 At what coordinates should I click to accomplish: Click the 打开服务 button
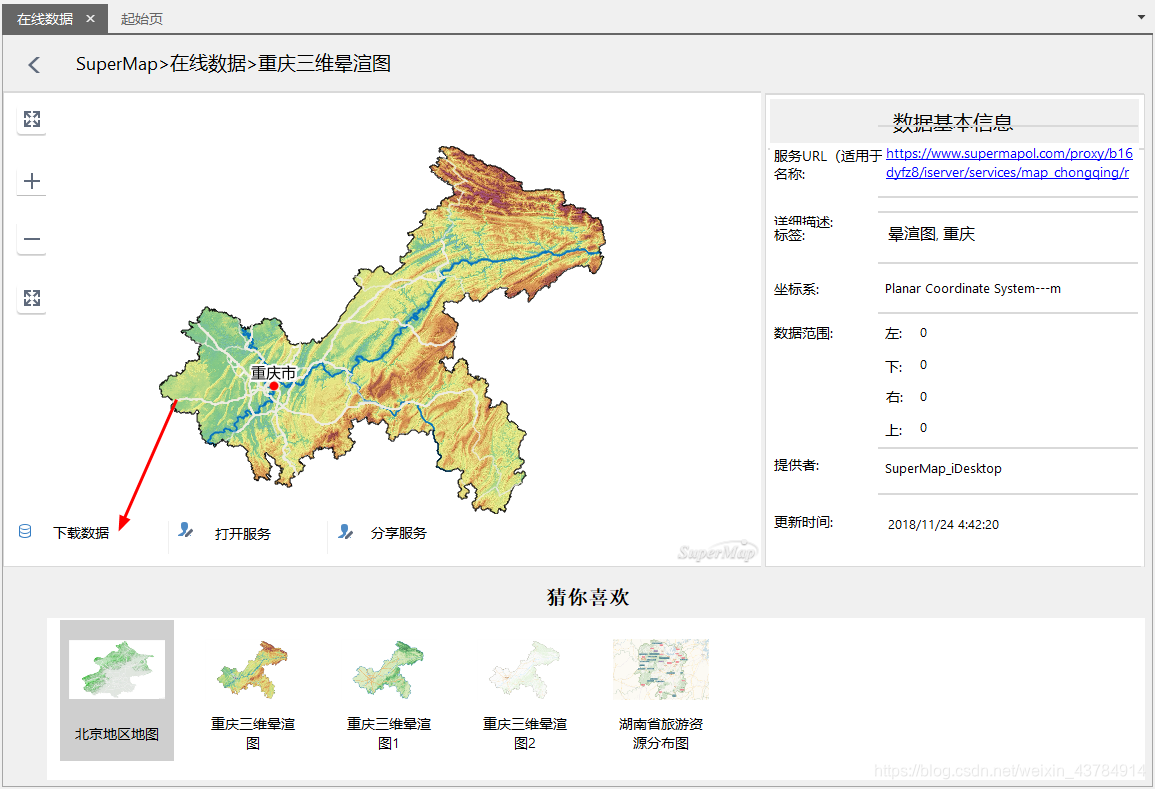pyautogui.click(x=242, y=533)
